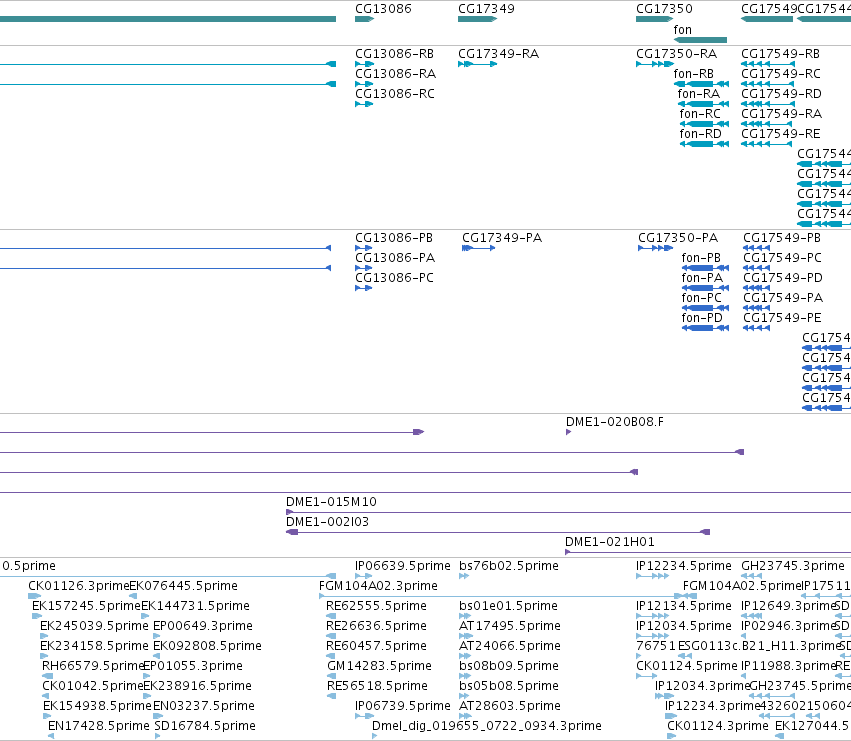
Task: Select transcript CG17549-RB
Action: click(780, 54)
